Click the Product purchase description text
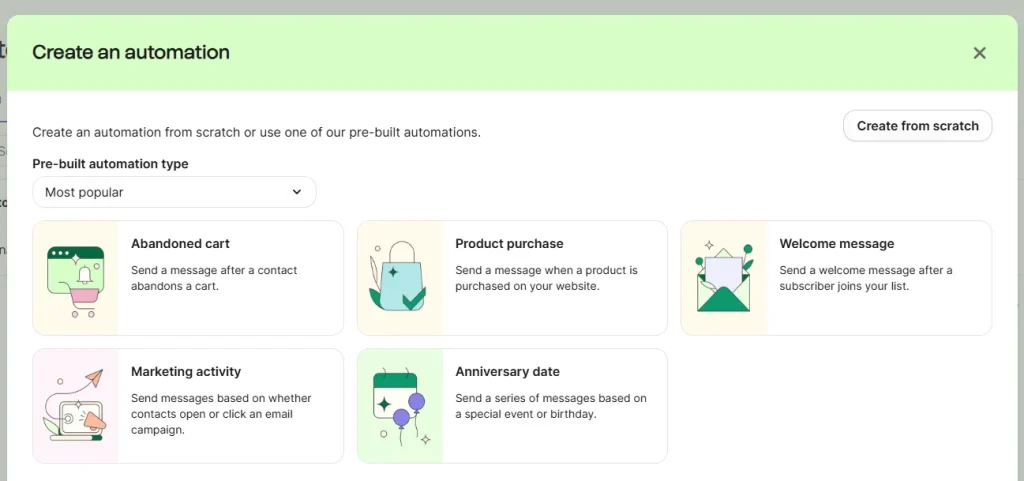Viewport: 1024px width, 481px height. point(546,278)
